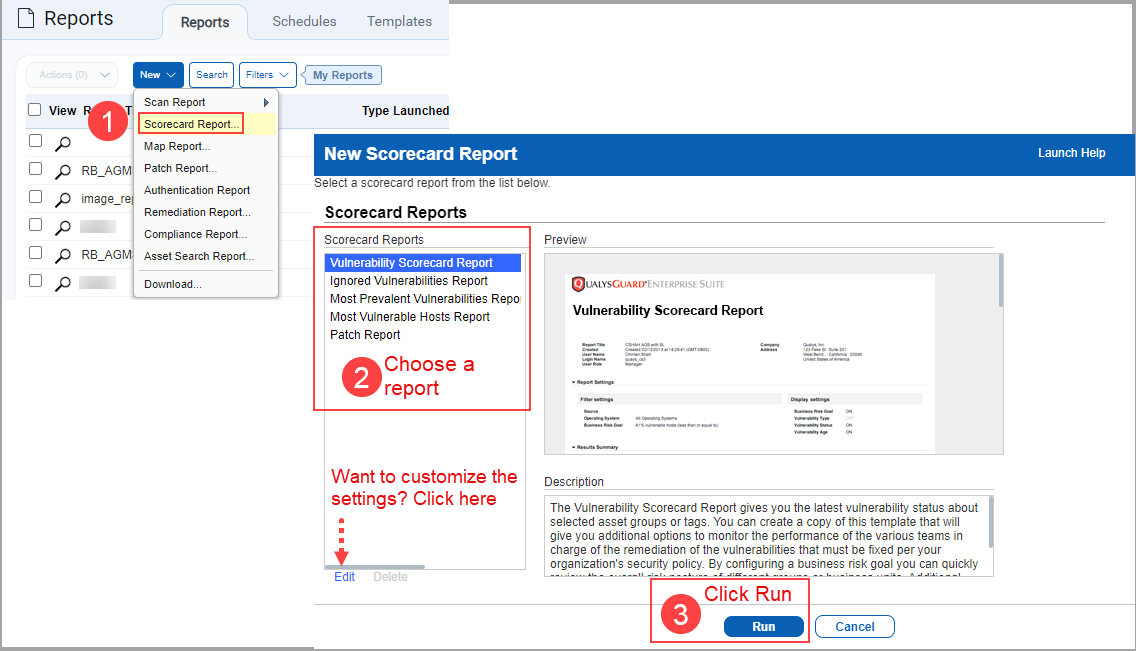Check the last report row checkbox

35,281
